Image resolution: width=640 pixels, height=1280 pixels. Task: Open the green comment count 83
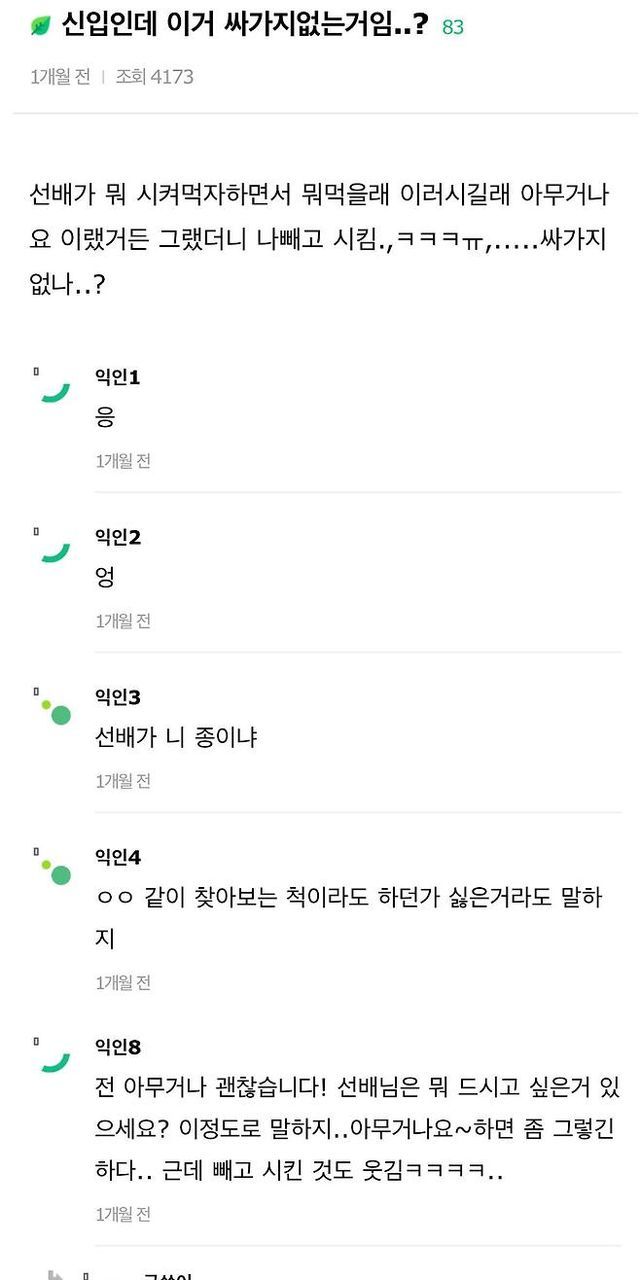453,27
